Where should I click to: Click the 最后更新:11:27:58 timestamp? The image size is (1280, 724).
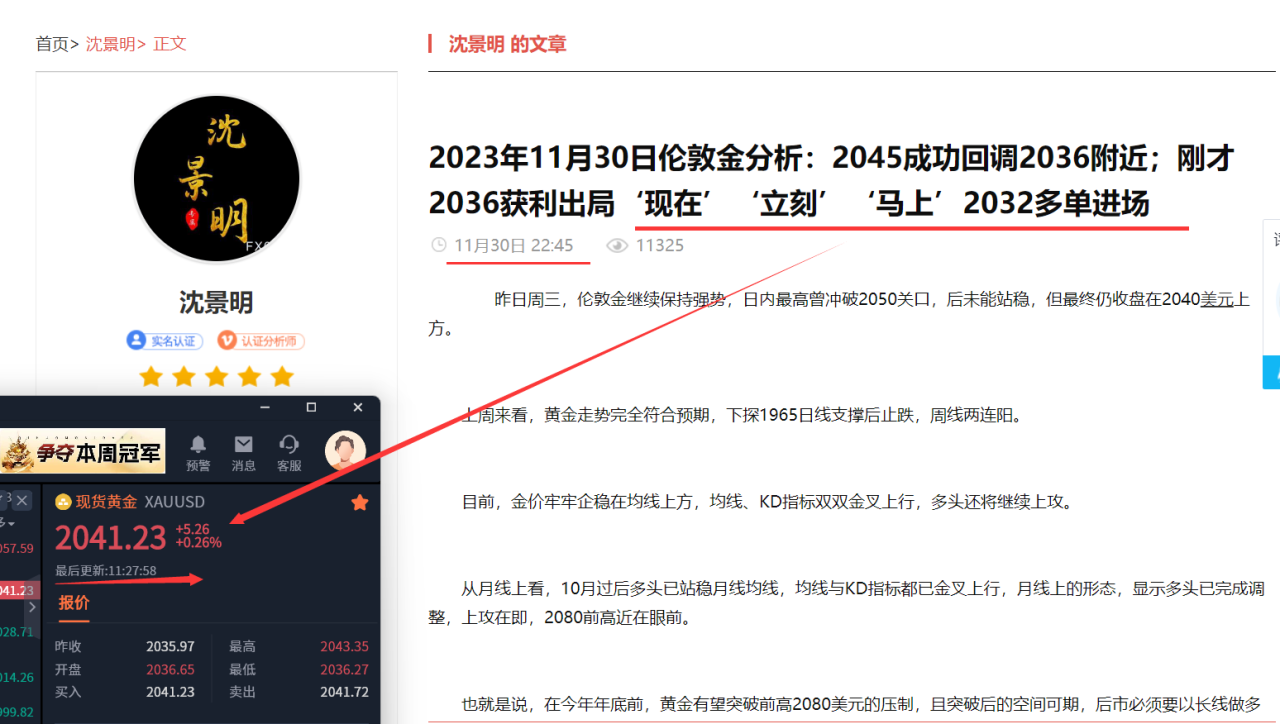[105, 571]
